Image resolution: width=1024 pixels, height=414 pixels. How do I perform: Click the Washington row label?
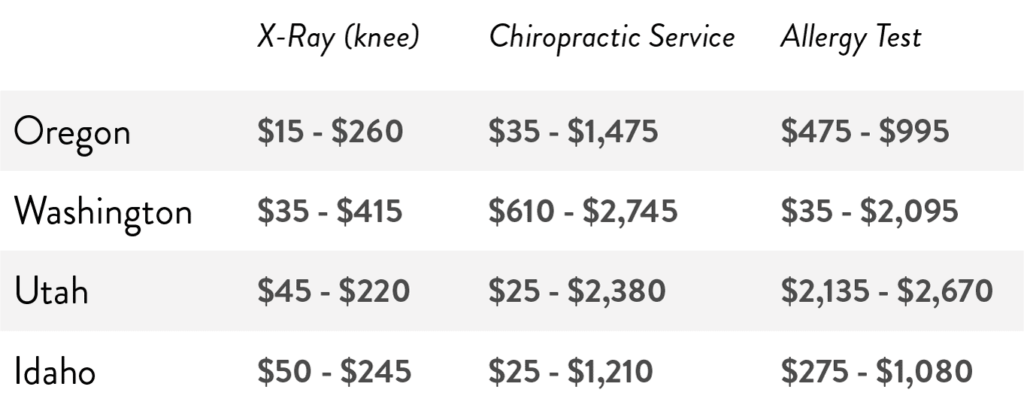(104, 212)
